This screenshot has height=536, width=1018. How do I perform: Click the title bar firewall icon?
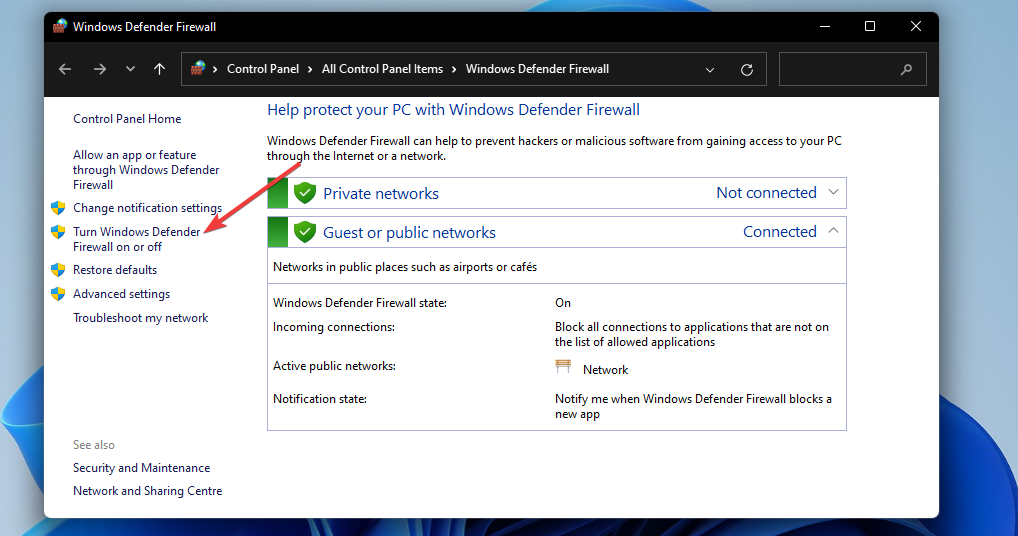coord(60,27)
